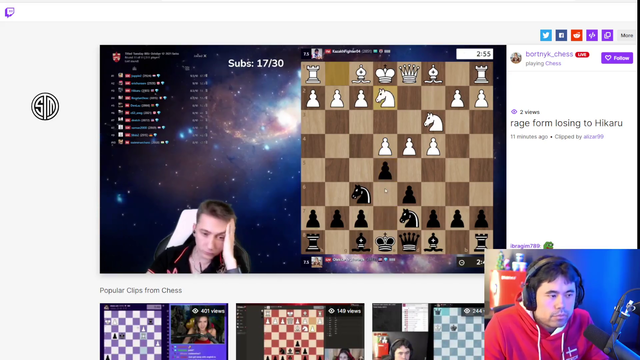Image resolution: width=640 pixels, height=360 pixels.
Task: Click the '11 minutes ago' timestamp
Action: point(529,137)
